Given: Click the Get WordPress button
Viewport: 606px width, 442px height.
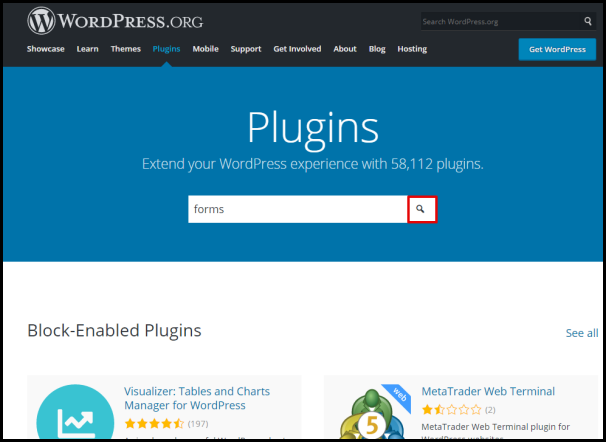Looking at the screenshot, I should point(557,49).
